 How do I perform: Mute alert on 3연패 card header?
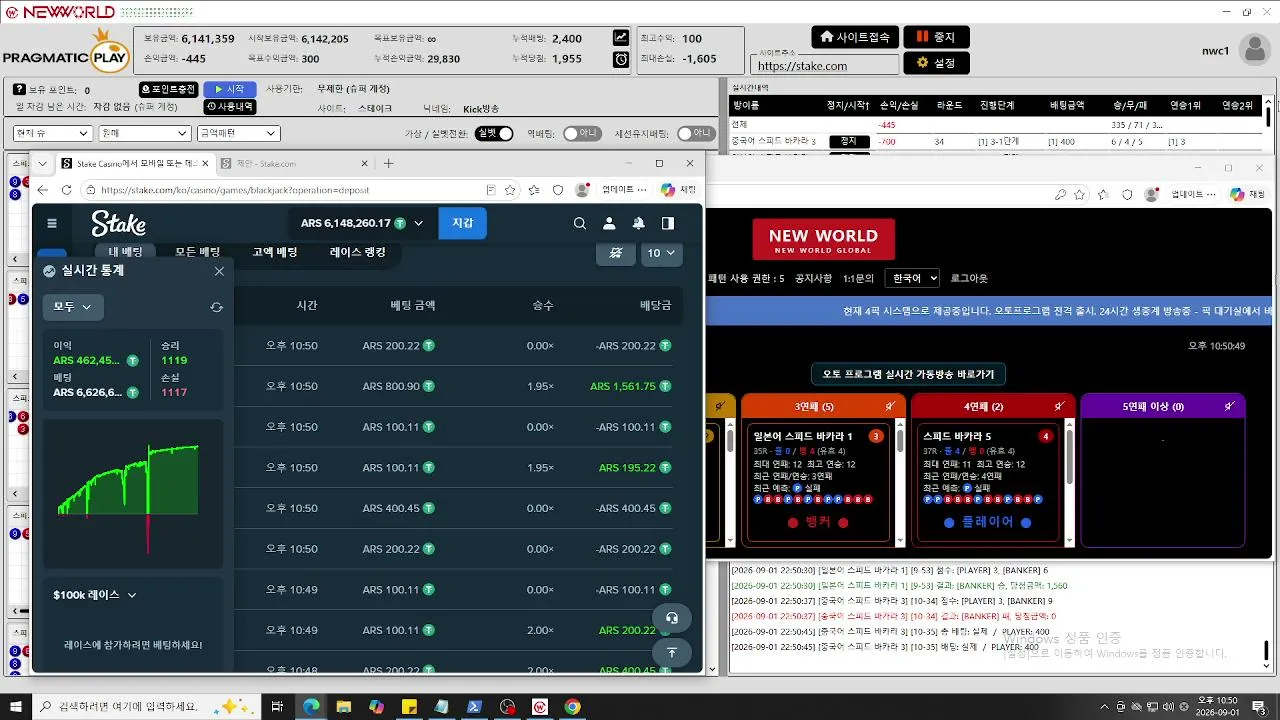890,406
